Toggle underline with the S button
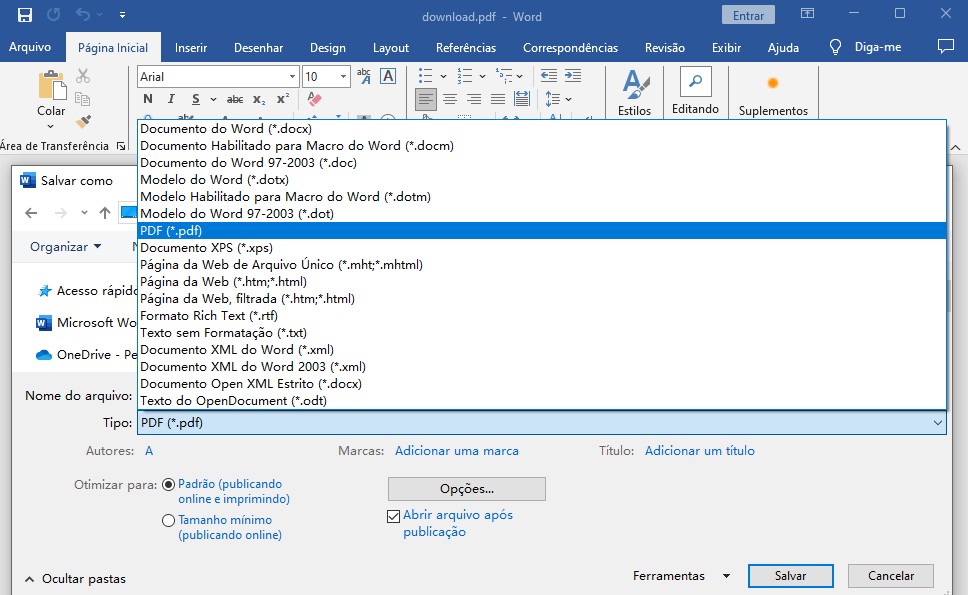This screenshot has height=595, width=968. coord(196,99)
